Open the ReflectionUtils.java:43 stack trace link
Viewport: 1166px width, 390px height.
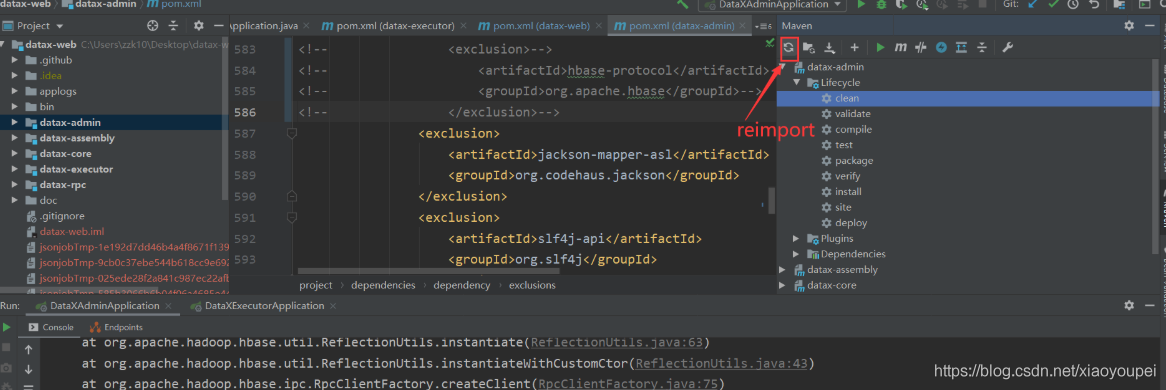[720, 365]
